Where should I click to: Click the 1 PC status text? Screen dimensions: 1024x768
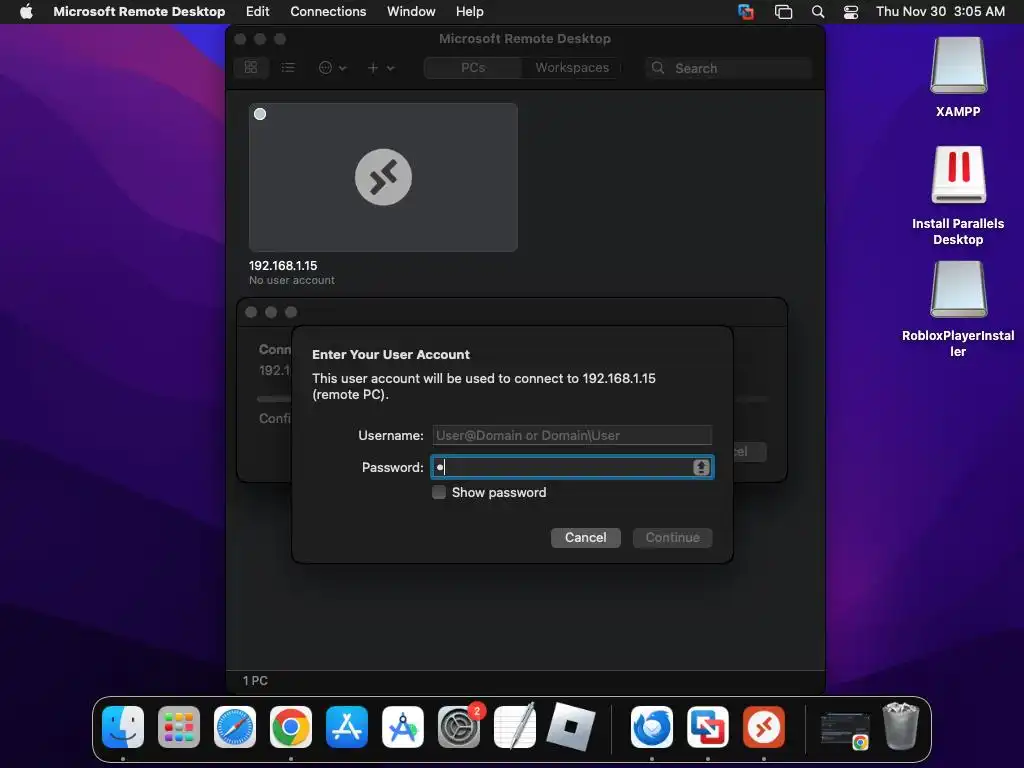coord(255,680)
